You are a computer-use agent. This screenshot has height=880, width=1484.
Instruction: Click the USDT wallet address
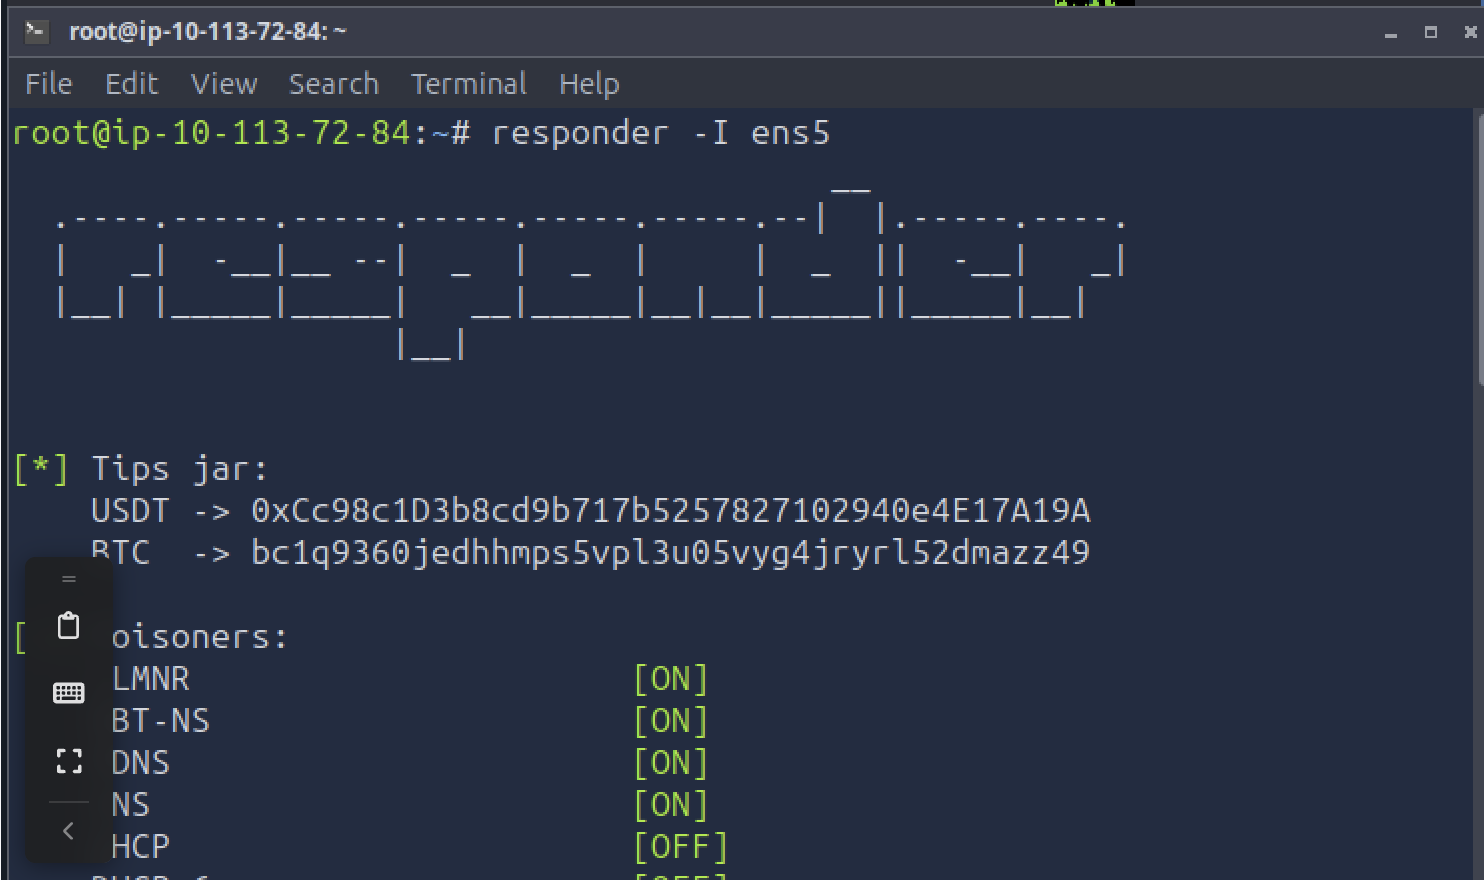click(x=670, y=511)
